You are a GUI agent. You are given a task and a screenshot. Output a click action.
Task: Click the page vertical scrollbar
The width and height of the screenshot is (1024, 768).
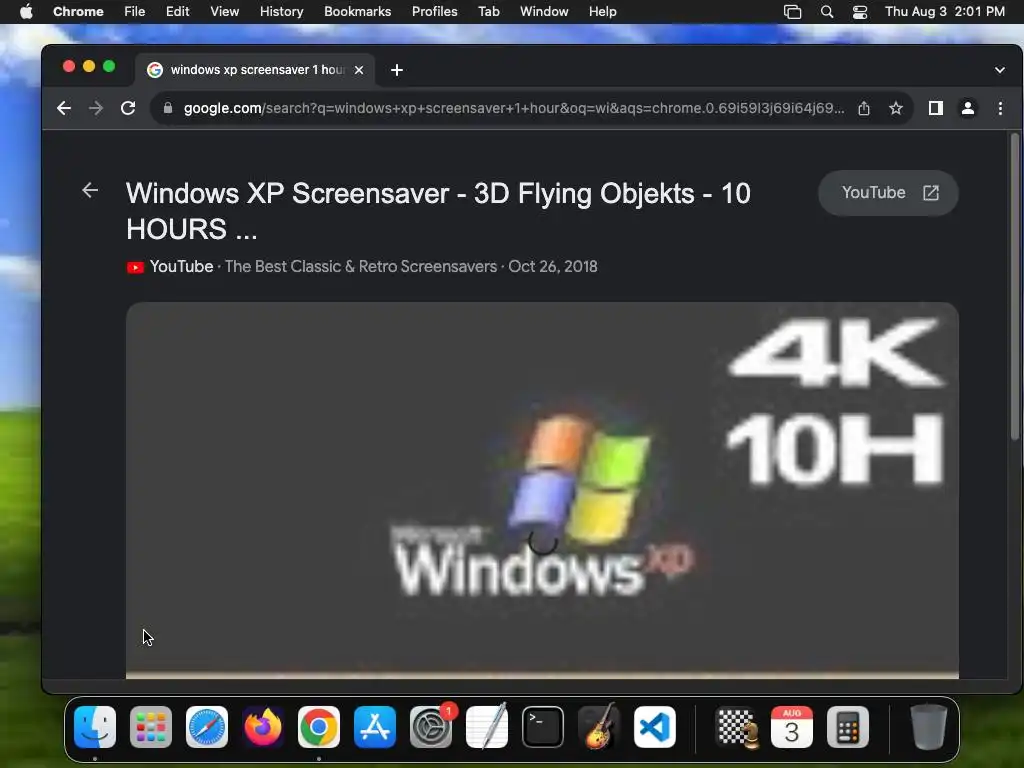[x=1015, y=287]
